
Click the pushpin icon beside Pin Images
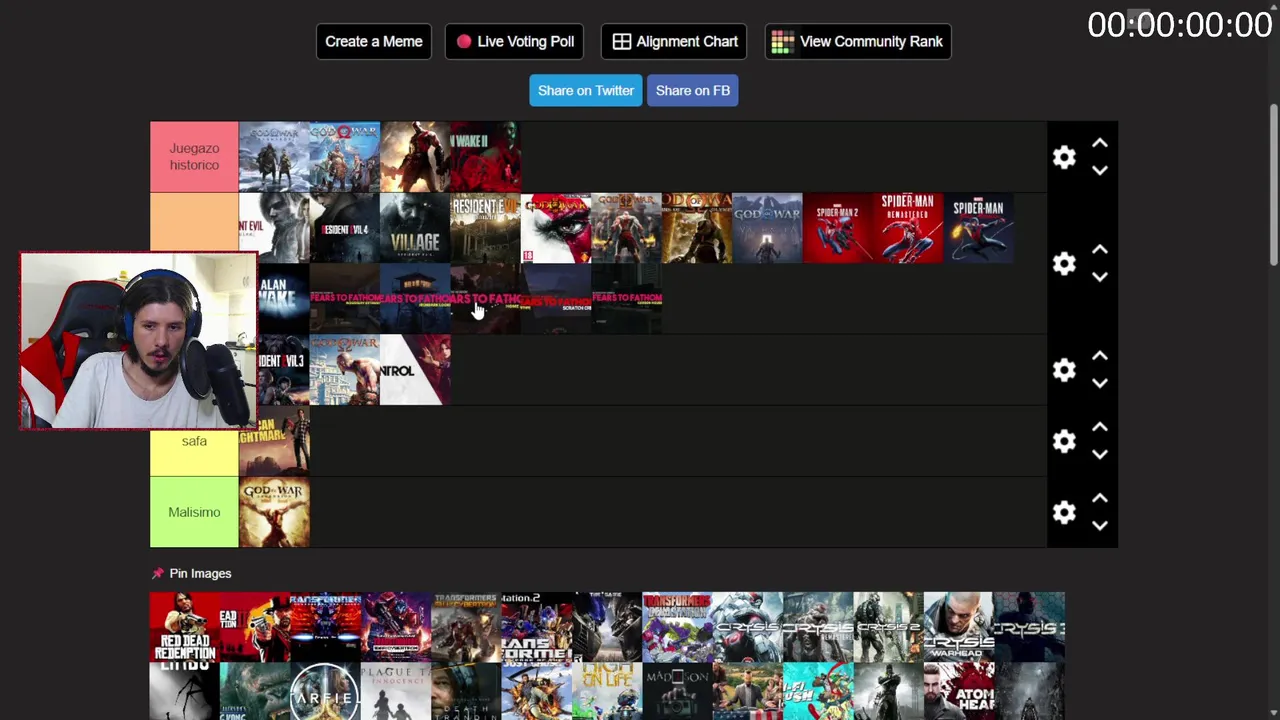point(157,573)
